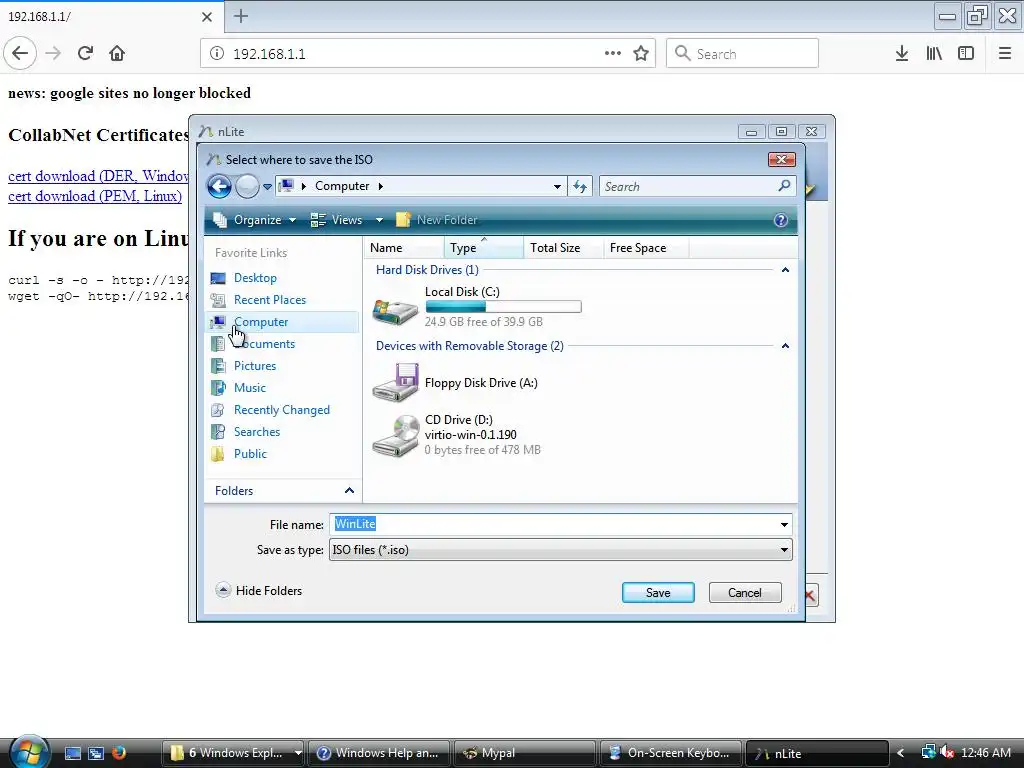The image size is (1024, 768).
Task: Open the File name dropdown arrow
Action: click(x=784, y=524)
